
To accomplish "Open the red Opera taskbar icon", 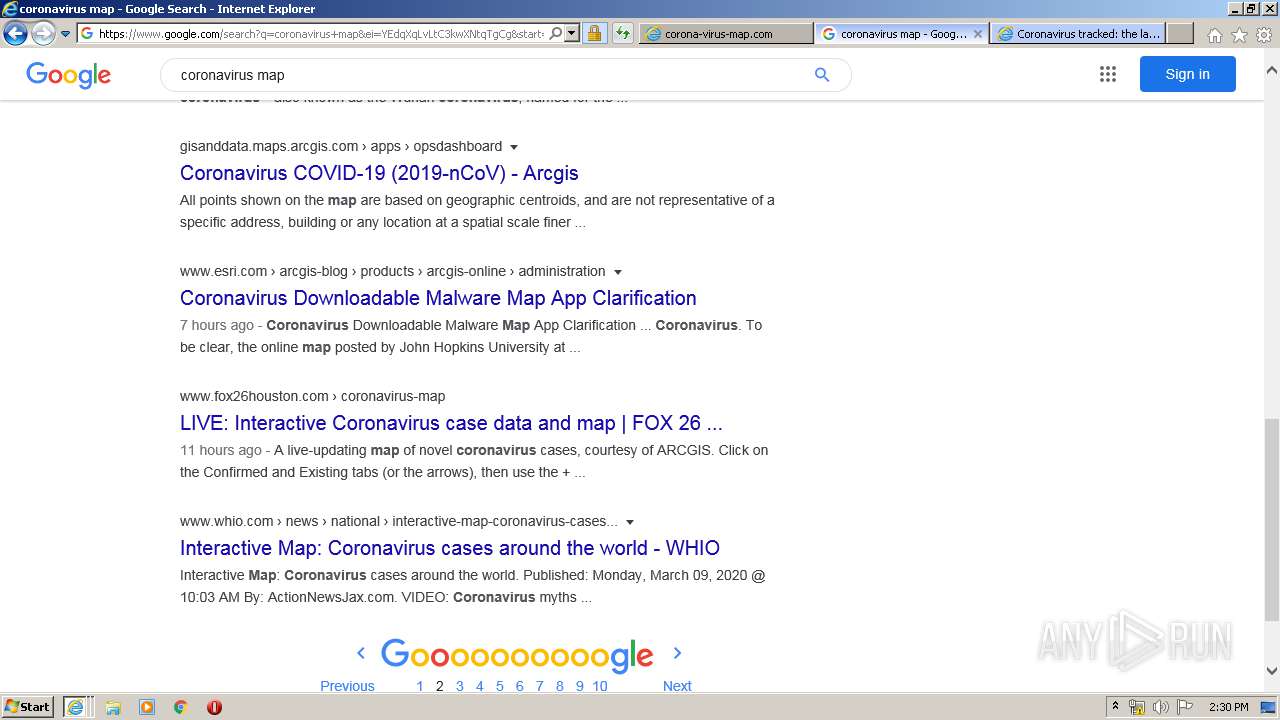I will coord(214,707).
